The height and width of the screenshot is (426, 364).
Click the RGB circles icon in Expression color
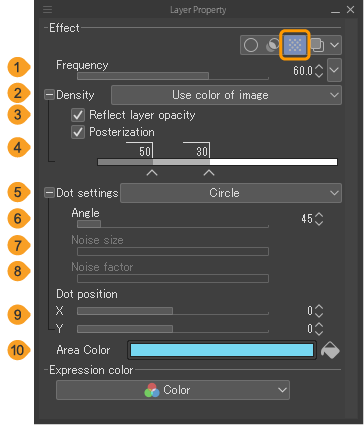pos(152,390)
